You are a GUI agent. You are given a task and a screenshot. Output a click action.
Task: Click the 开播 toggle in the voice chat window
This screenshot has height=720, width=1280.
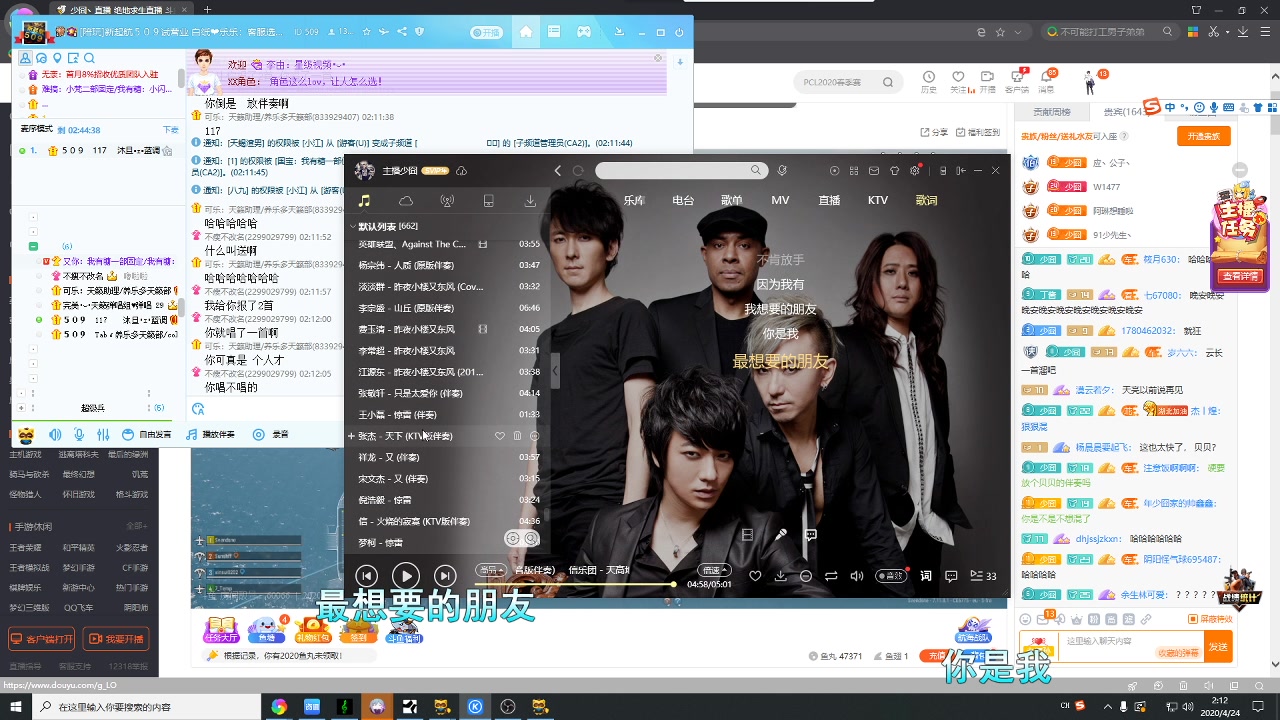pos(485,32)
